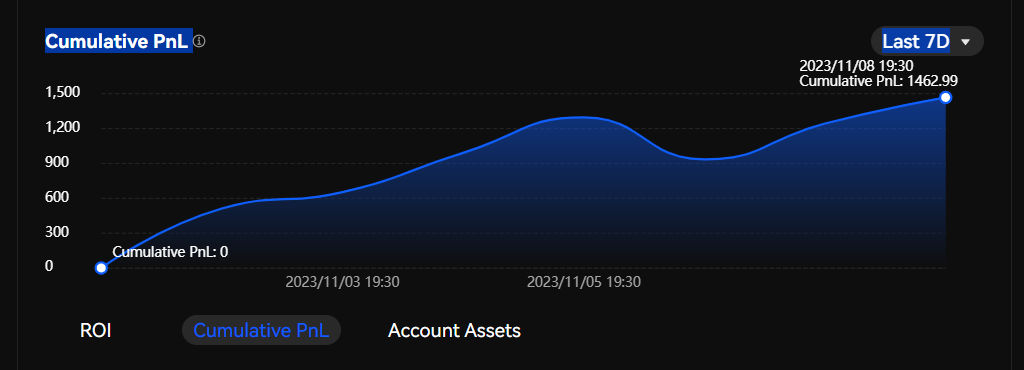Click the 'Cumulative PnL: 1462.99' tooltip text
1024x370 pixels.
878,81
